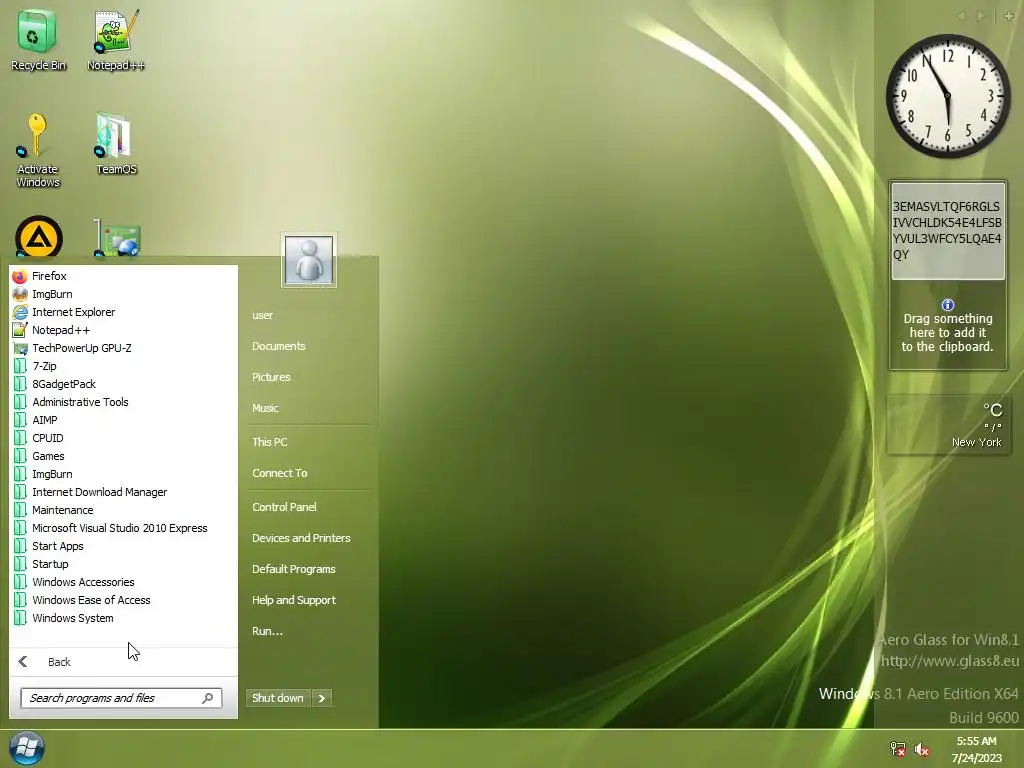
Task: Click the clipboard gadget info icon
Action: click(948, 304)
